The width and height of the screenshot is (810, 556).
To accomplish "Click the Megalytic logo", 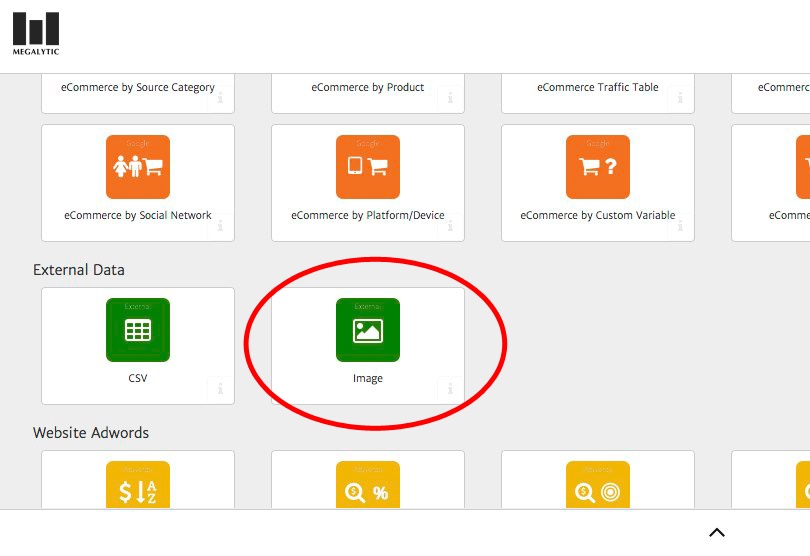I will 35,33.
